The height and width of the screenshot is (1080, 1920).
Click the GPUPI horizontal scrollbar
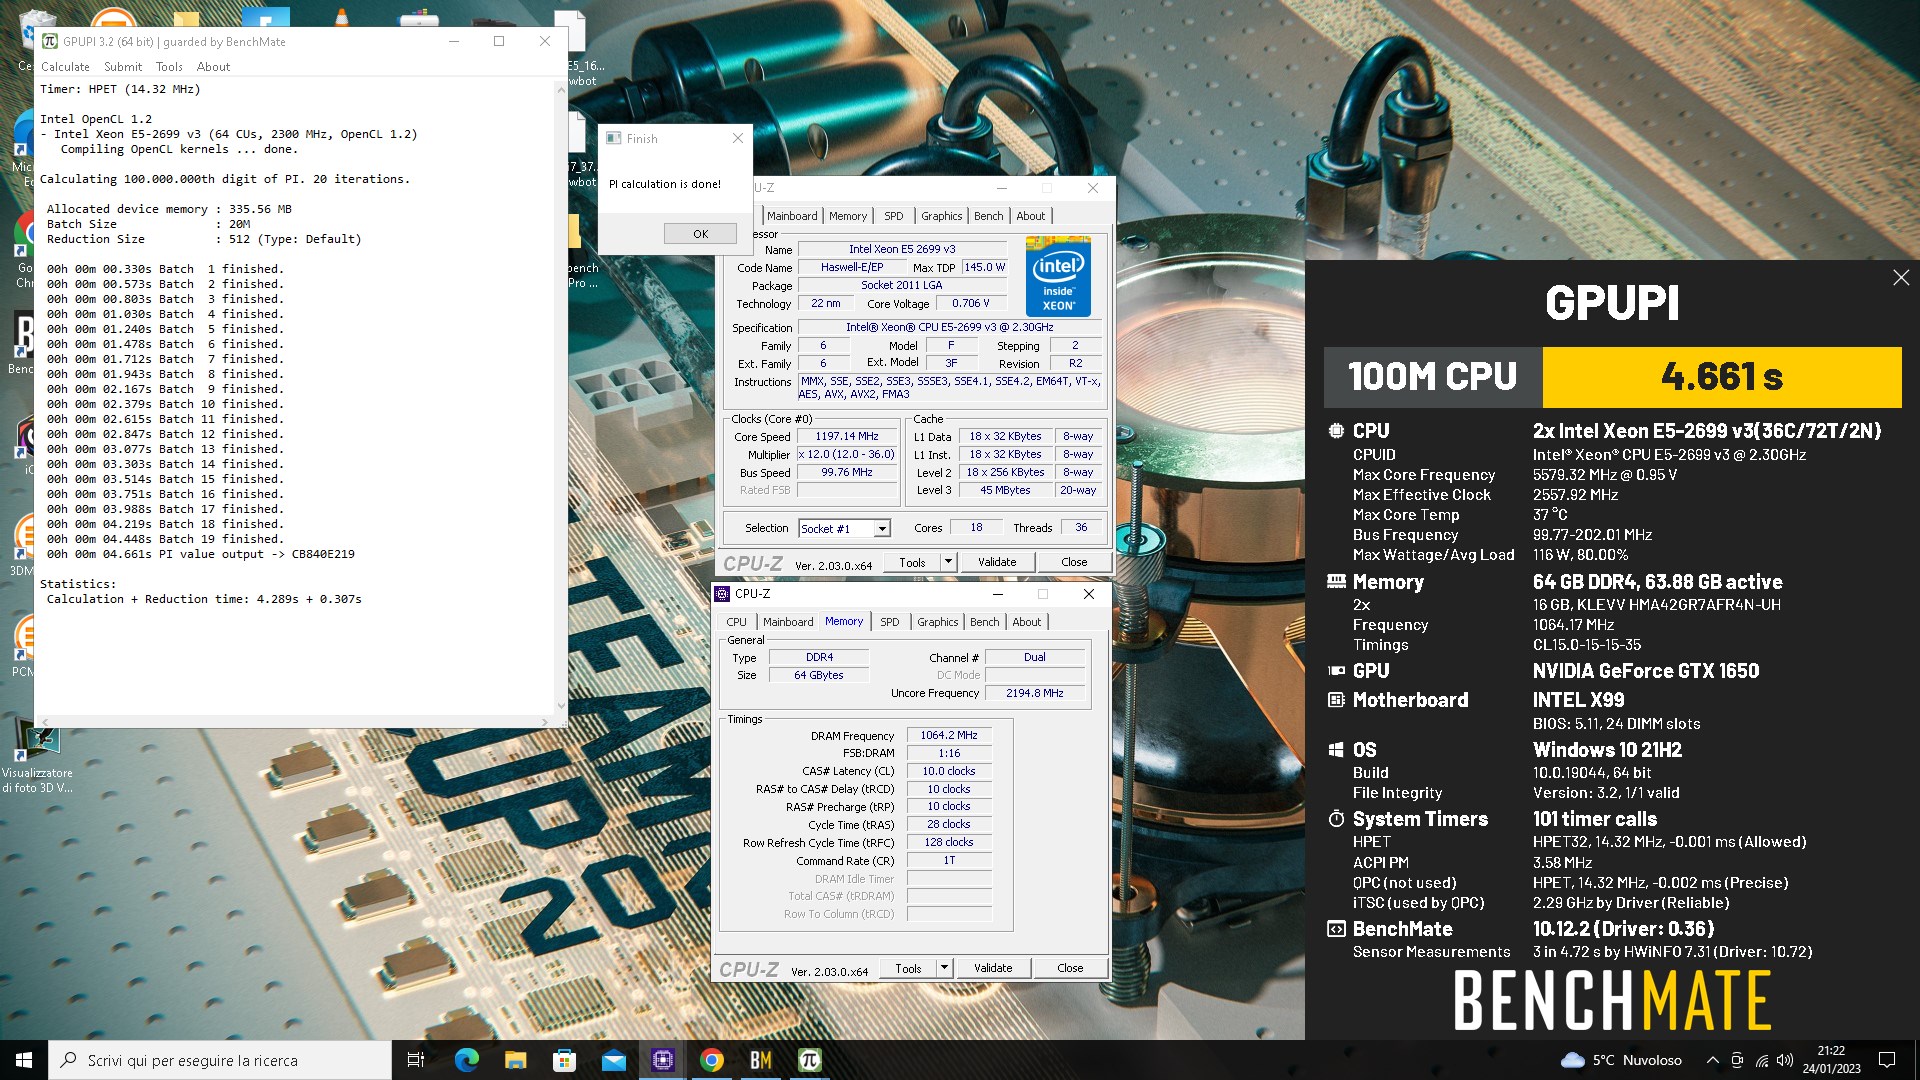point(294,721)
